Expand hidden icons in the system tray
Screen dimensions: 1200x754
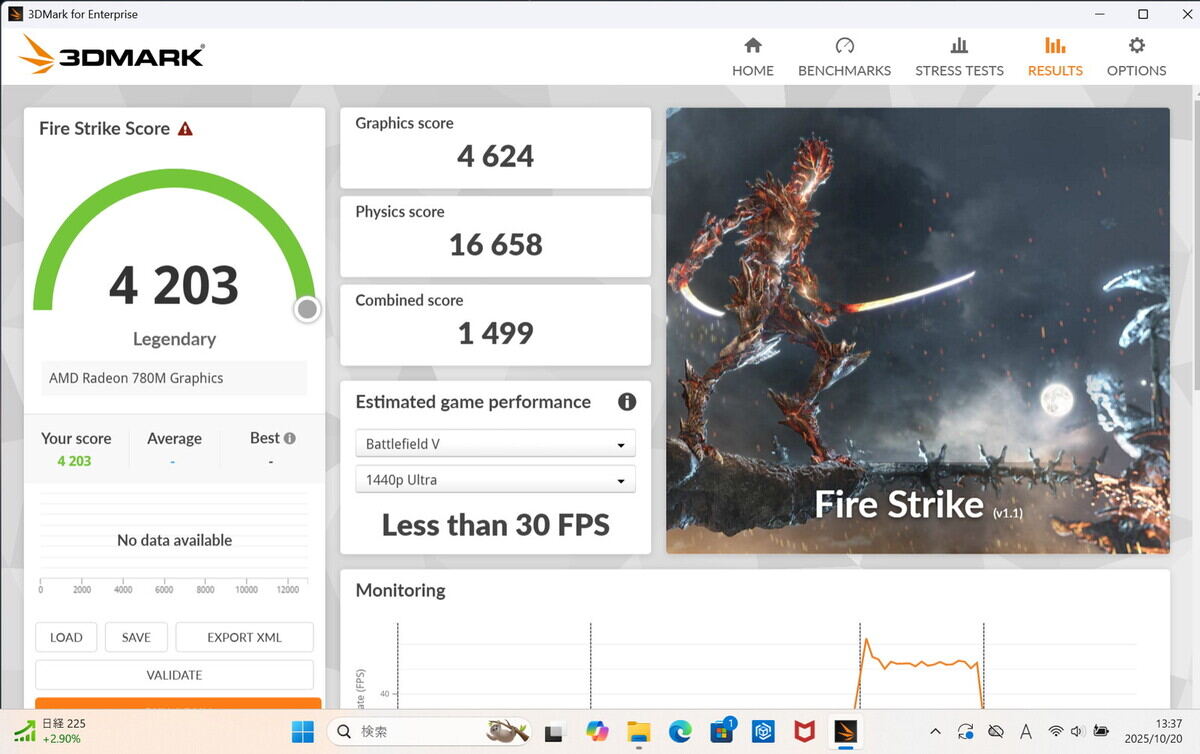pyautogui.click(x=936, y=731)
